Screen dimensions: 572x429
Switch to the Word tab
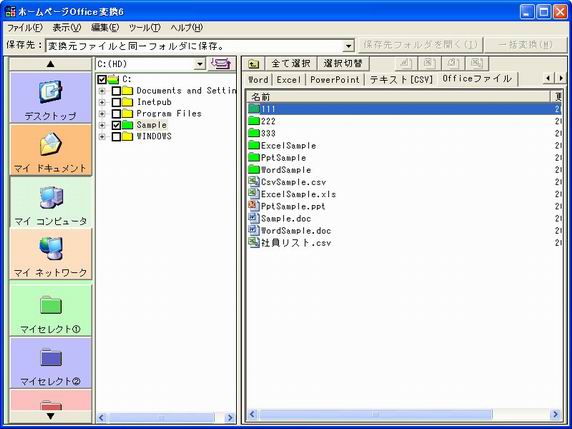258,80
